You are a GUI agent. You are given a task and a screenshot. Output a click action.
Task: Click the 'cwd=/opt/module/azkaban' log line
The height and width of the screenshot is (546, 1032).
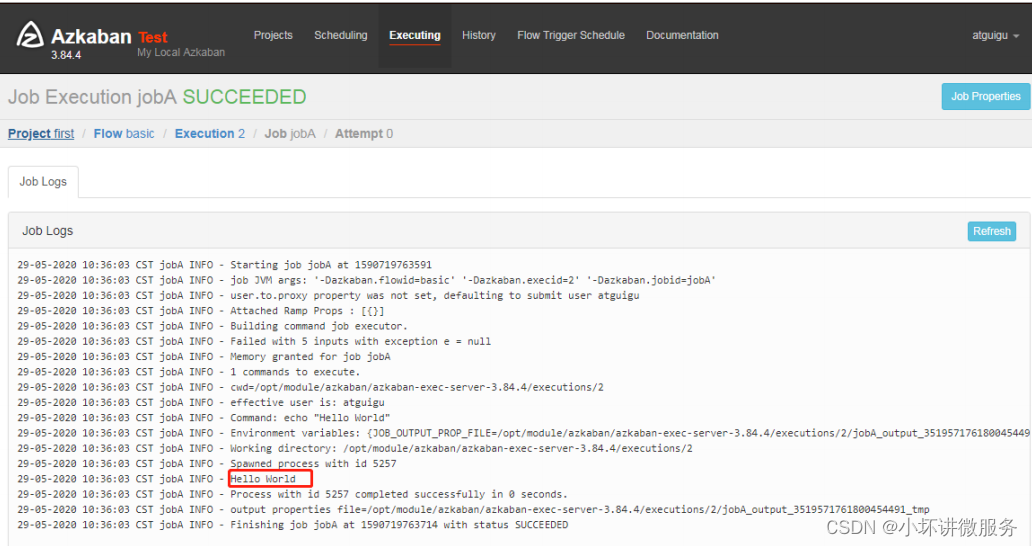click(x=310, y=387)
